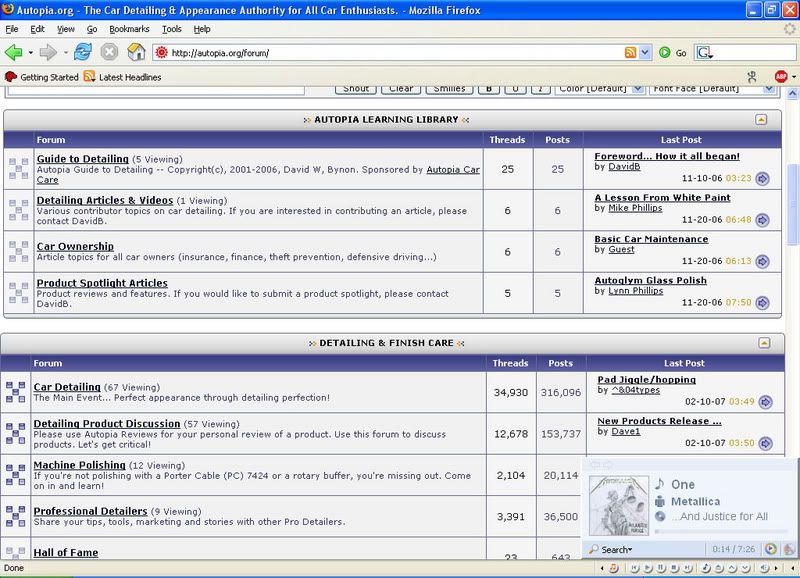Go to last post arrow for New Products Release
This screenshot has width=800, height=578.
point(765,443)
